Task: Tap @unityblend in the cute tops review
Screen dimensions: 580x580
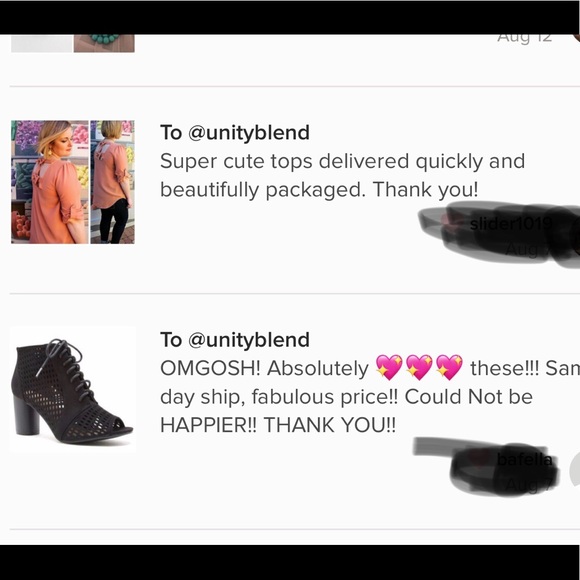Action: pos(249,132)
